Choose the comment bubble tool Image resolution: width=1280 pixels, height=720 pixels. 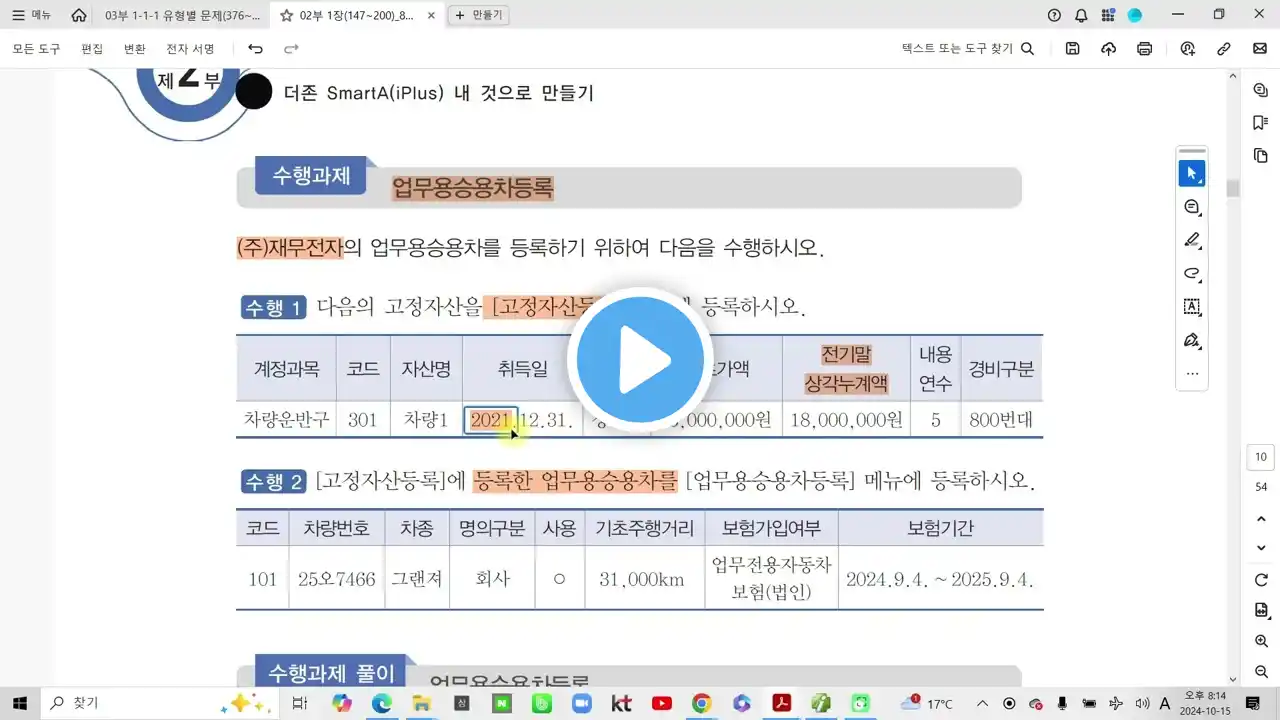coord(1191,207)
